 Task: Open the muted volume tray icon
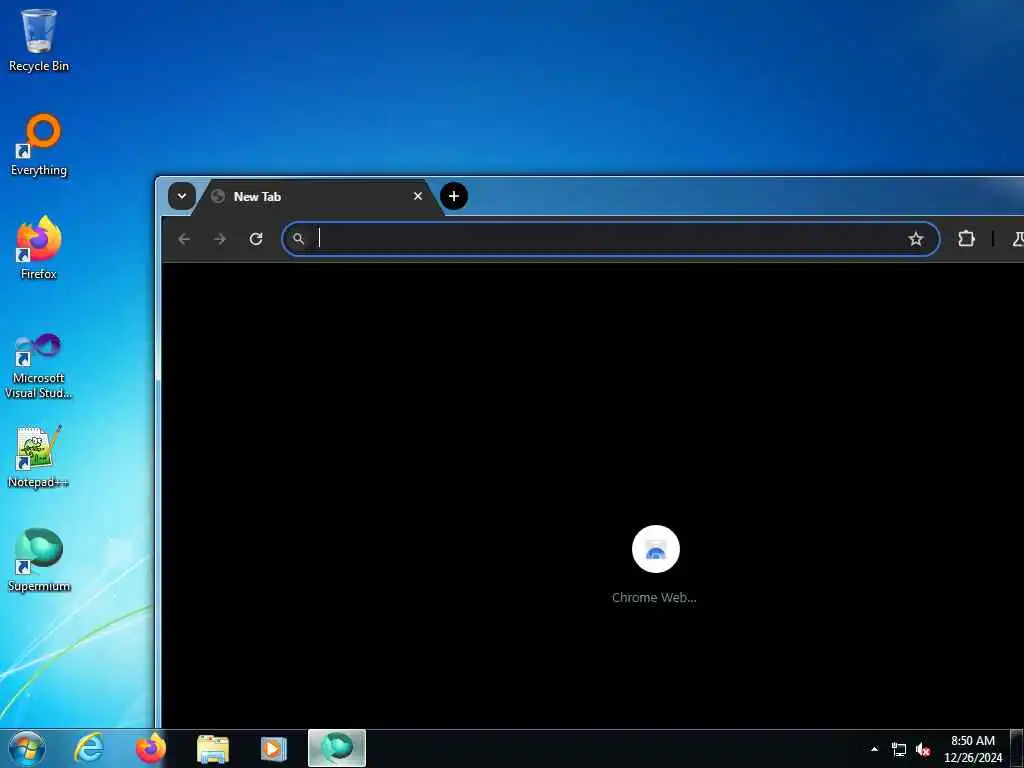click(923, 750)
